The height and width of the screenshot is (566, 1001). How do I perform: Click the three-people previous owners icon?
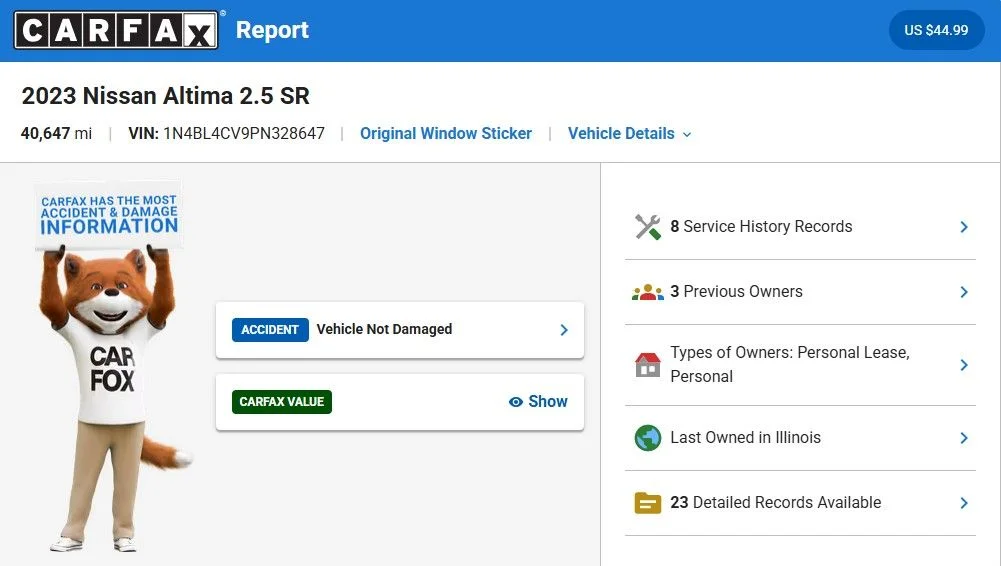tap(647, 292)
